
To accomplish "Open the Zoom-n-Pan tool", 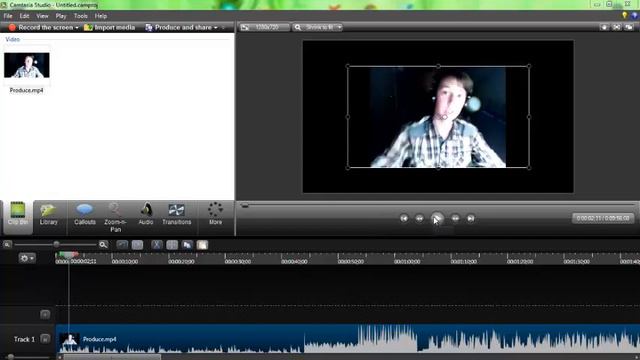I will 115,217.
